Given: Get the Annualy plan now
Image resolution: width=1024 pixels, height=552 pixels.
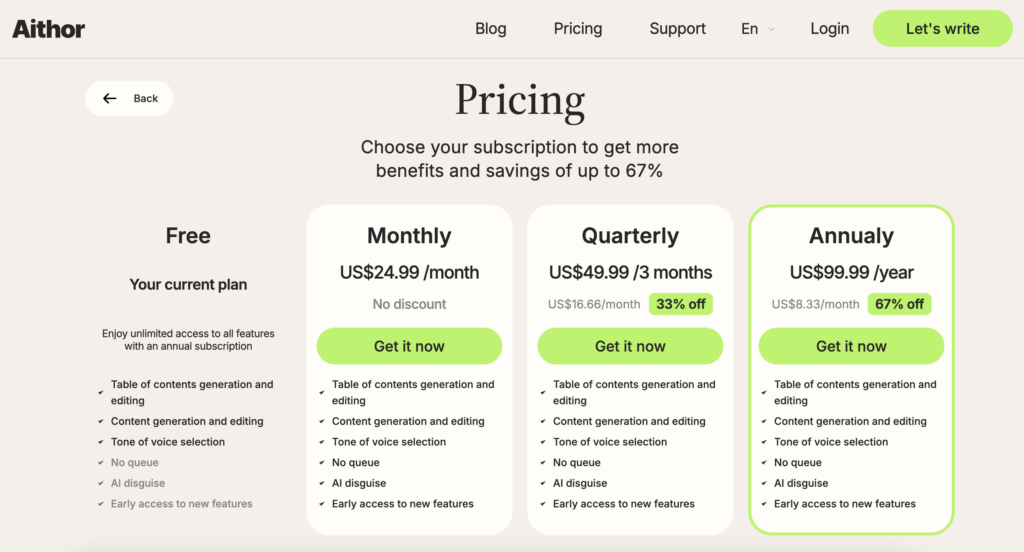Looking at the screenshot, I should [851, 346].
